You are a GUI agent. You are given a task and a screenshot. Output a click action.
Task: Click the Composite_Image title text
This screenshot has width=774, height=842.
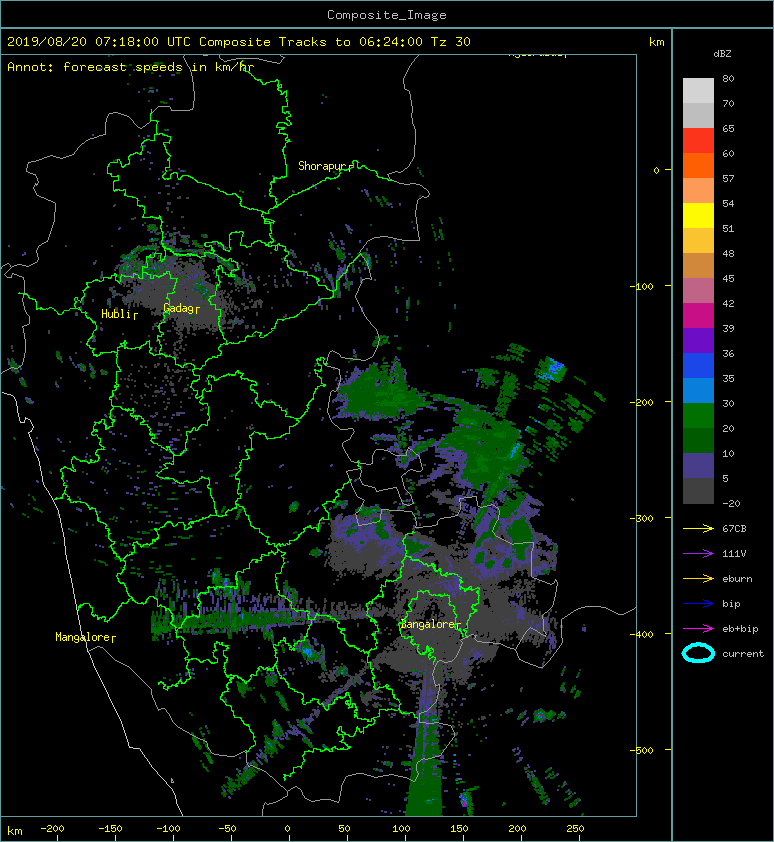(x=387, y=15)
